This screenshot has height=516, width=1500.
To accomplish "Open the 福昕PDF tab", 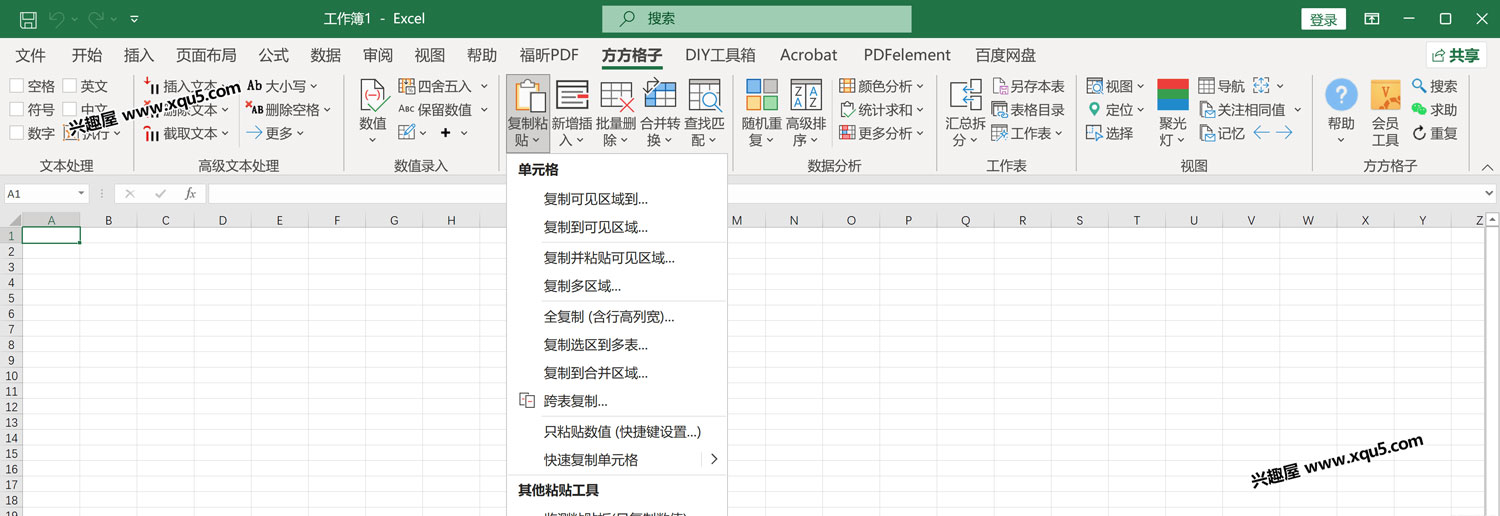I will 549,55.
